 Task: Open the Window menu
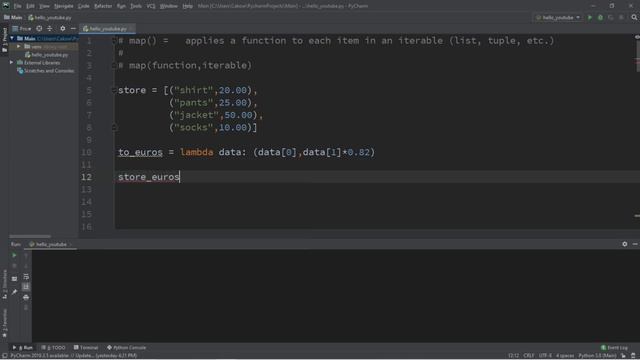tap(169, 6)
